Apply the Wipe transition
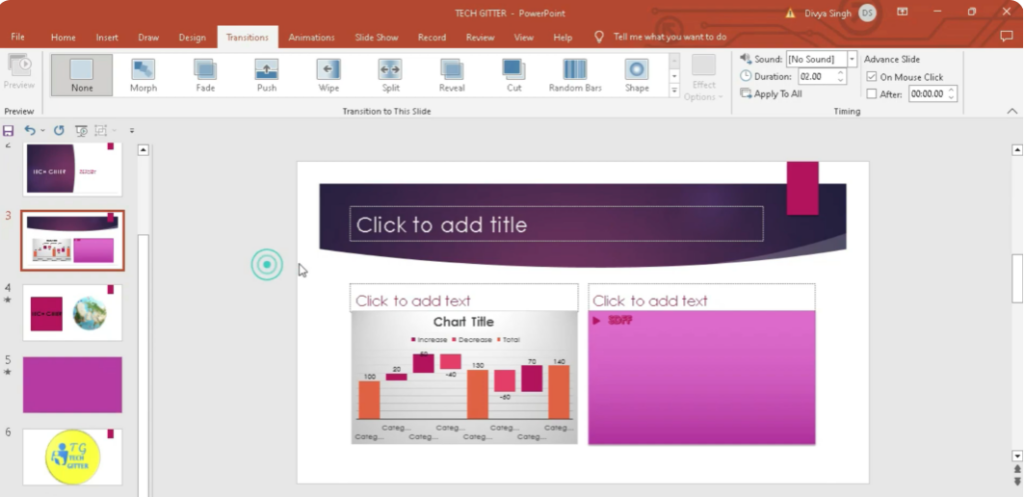This screenshot has width=1024, height=497. 328,75
